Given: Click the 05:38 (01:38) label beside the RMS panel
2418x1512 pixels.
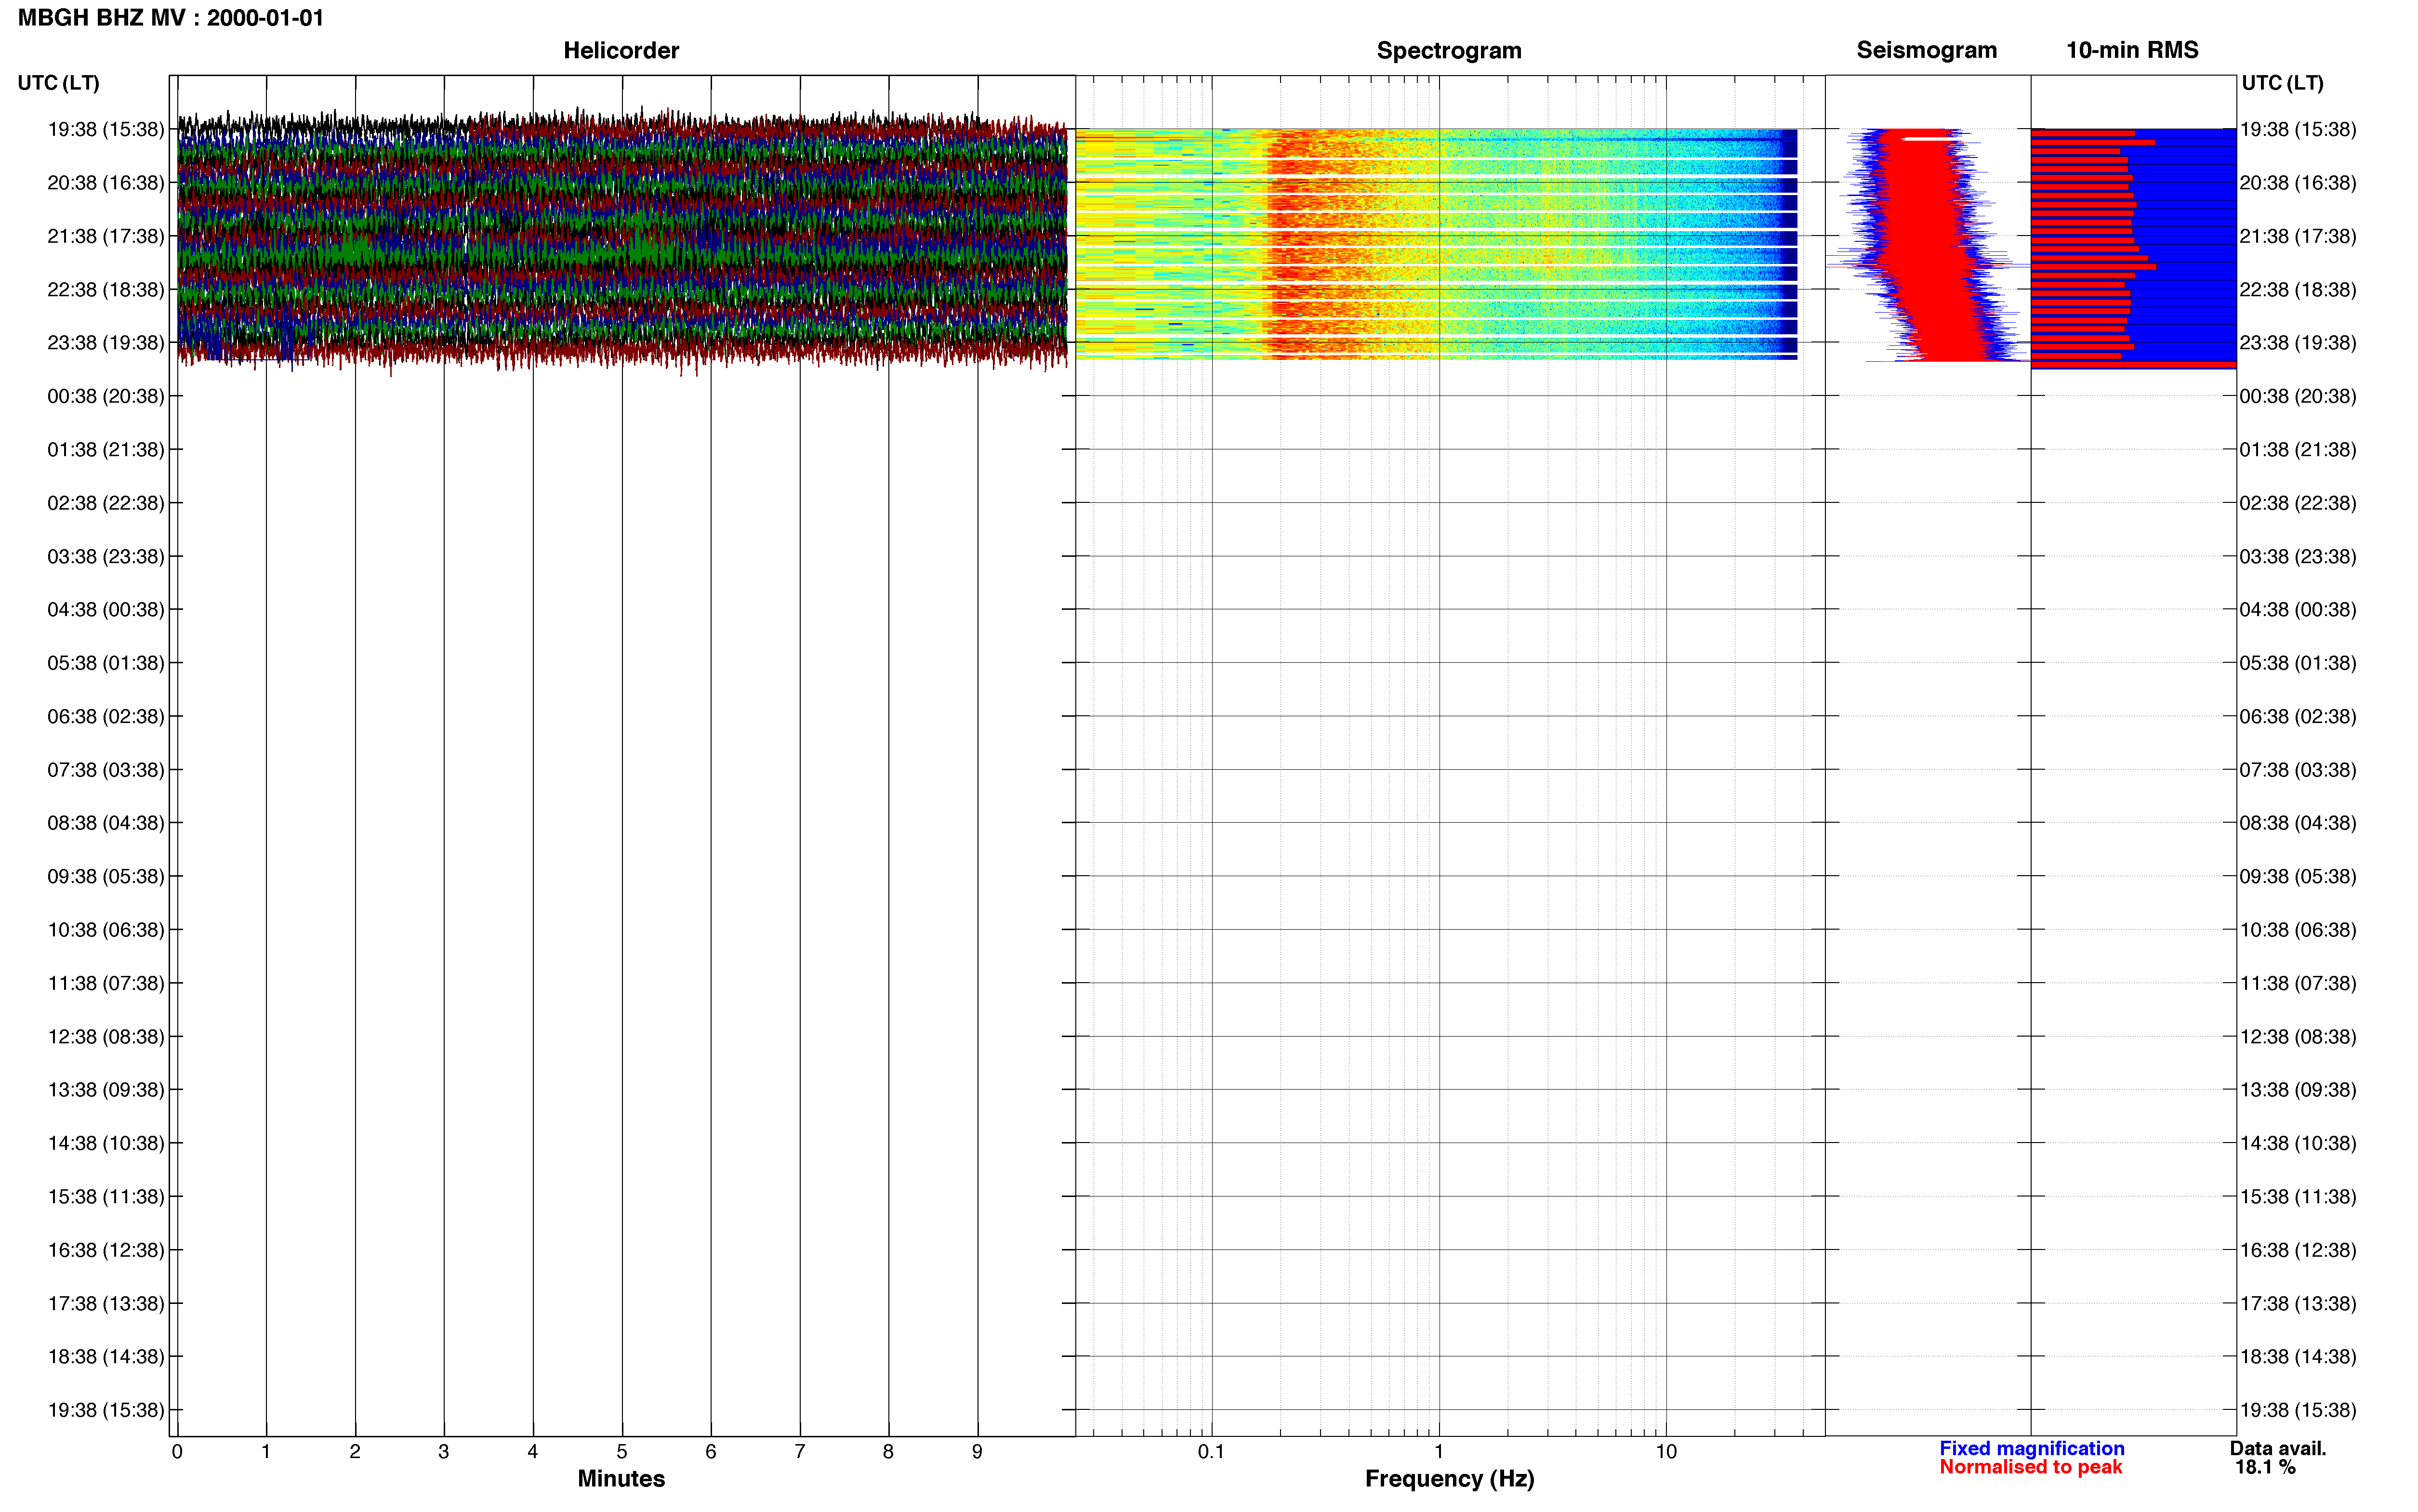Looking at the screenshot, I should coord(2298,663).
